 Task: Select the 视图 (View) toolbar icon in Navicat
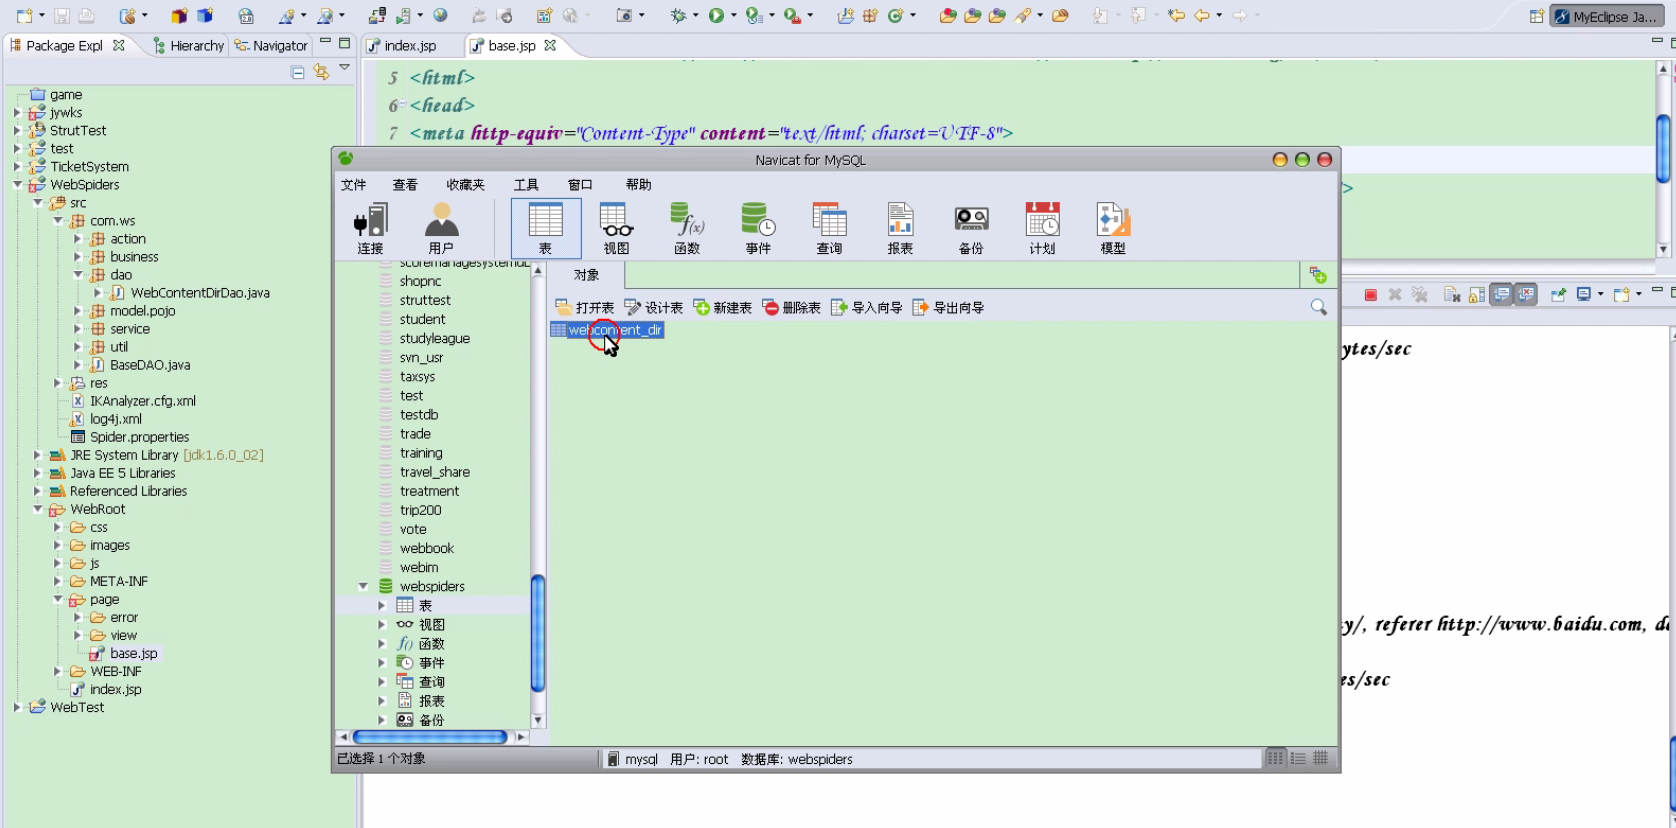(616, 228)
